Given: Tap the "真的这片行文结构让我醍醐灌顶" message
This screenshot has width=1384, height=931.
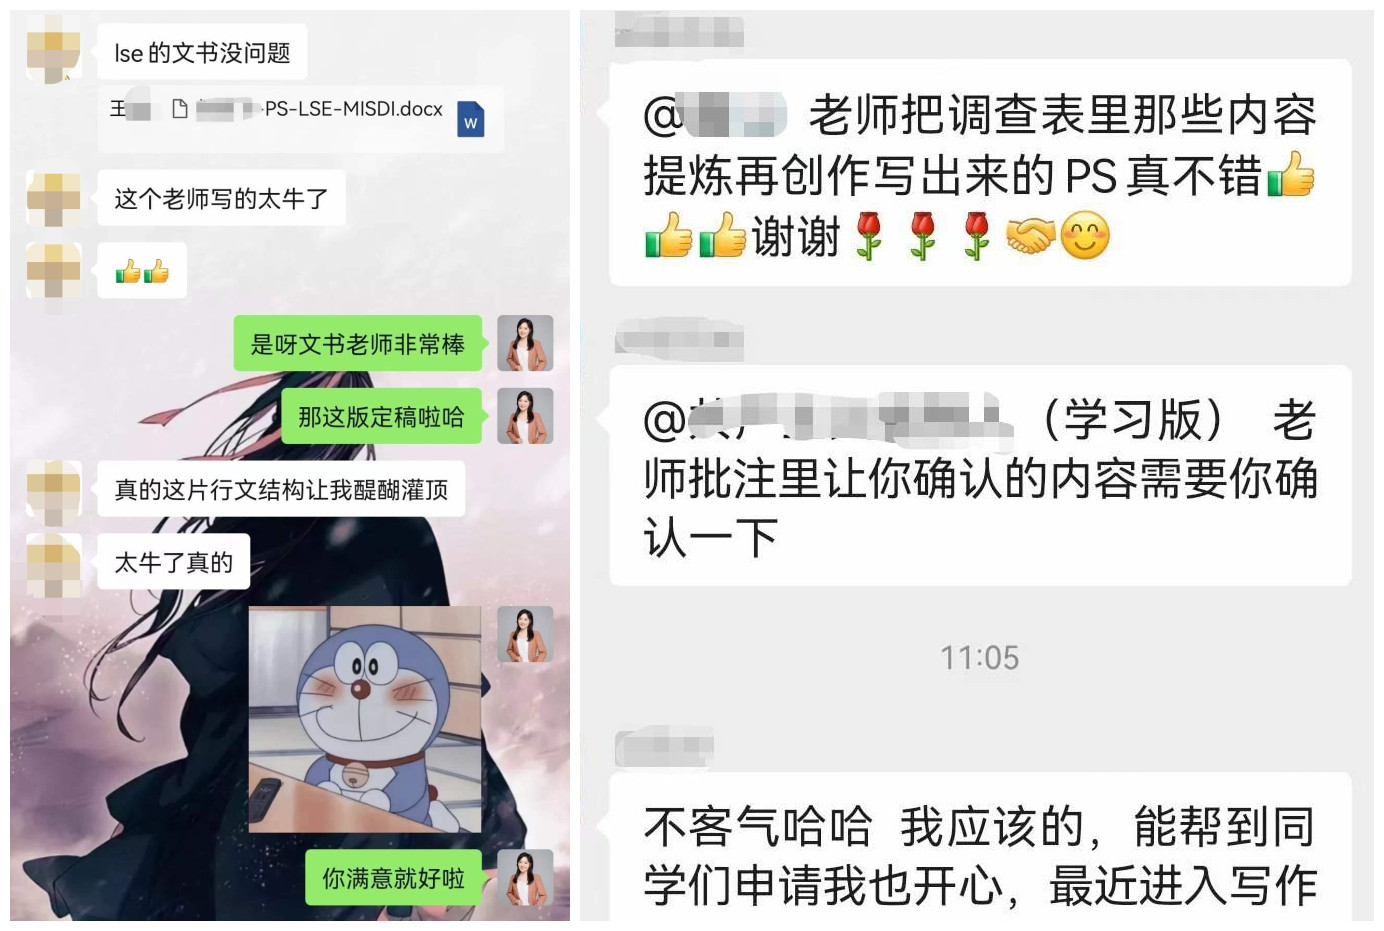Looking at the screenshot, I should (x=281, y=489).
